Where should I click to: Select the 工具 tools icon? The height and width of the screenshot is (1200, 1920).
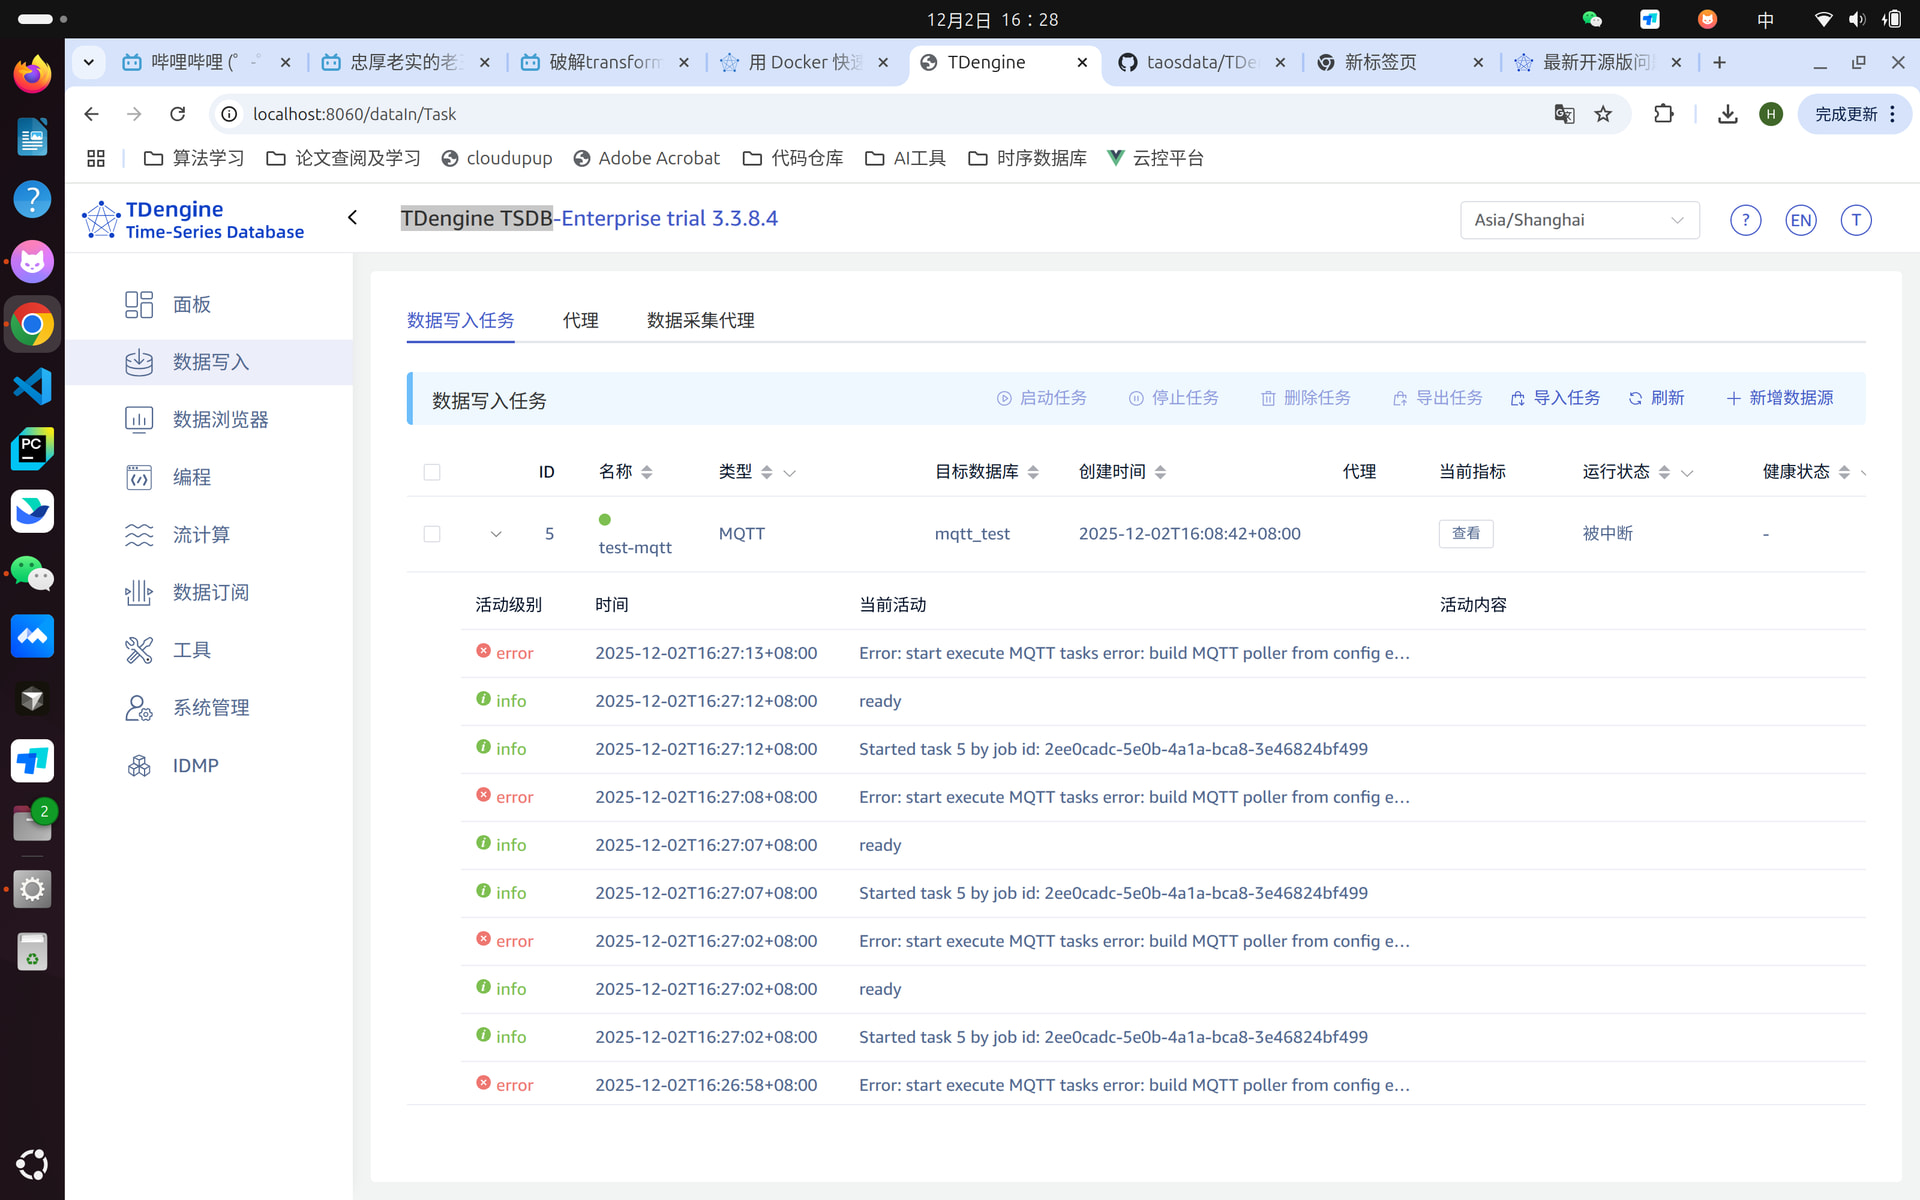[x=139, y=650]
